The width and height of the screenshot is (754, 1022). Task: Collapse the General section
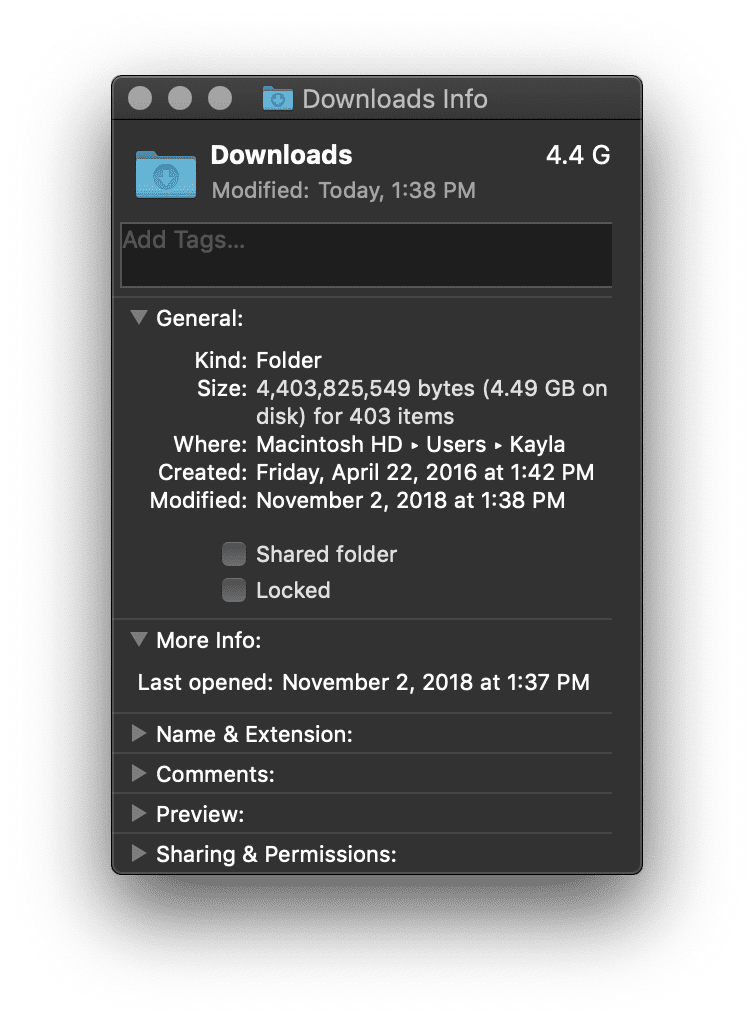[x=138, y=317]
